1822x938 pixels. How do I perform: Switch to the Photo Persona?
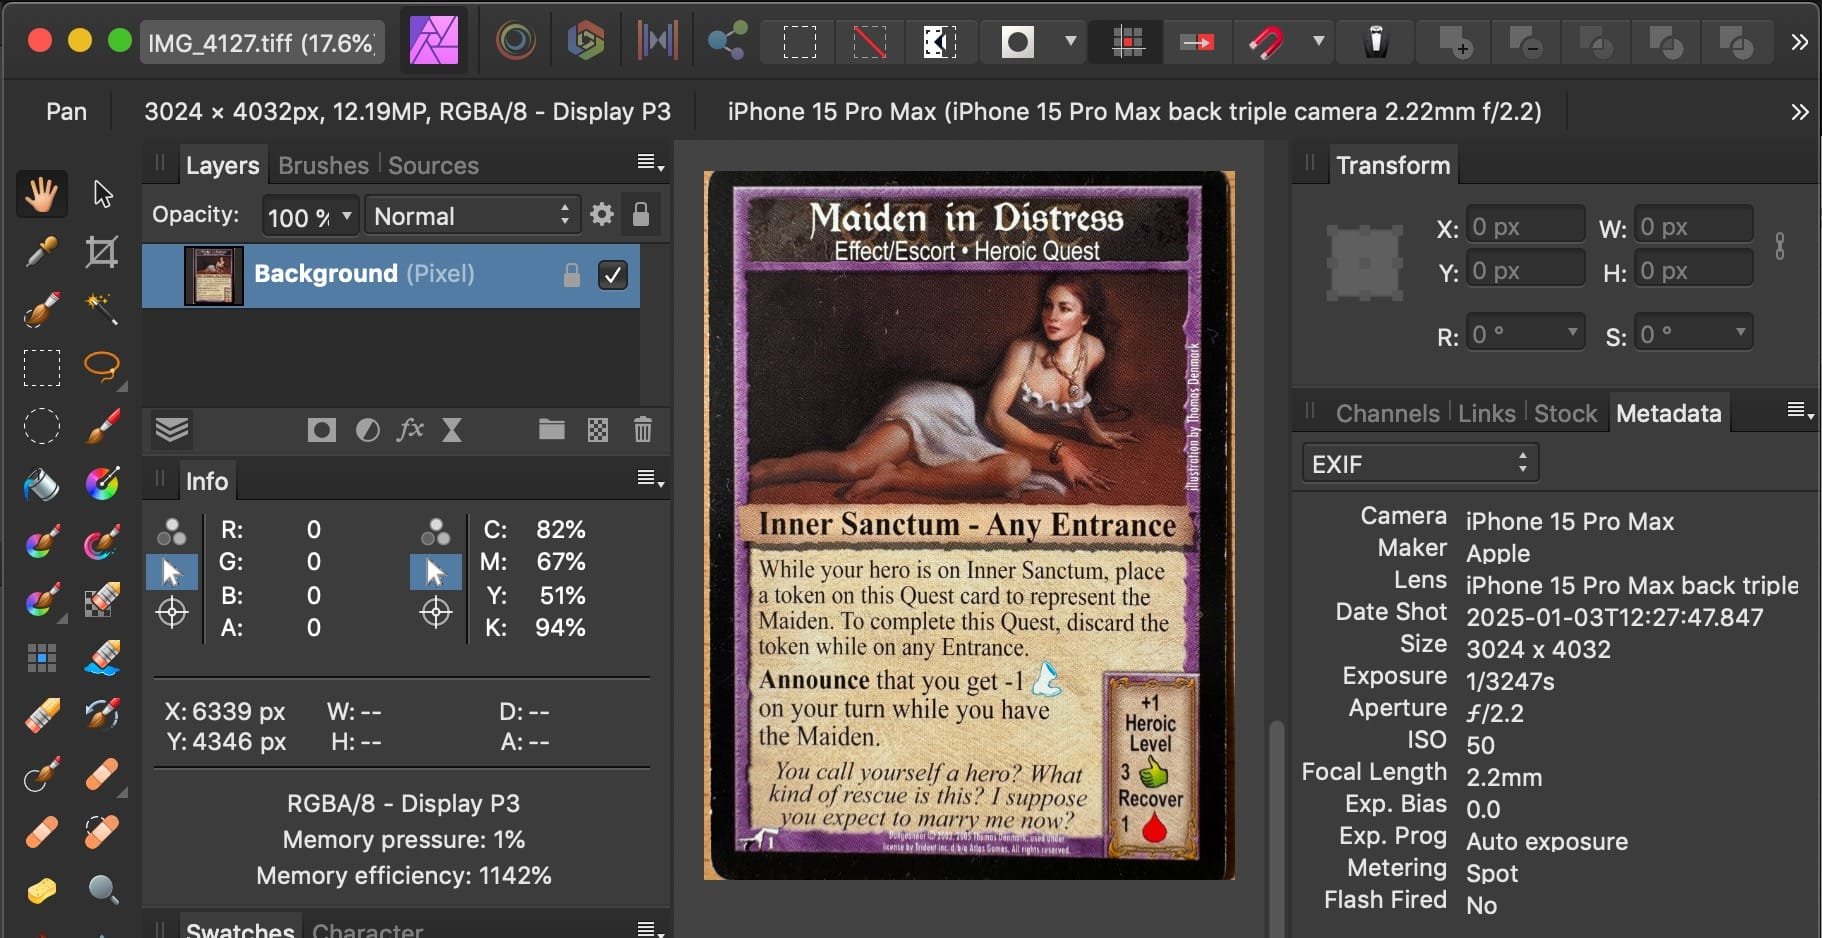pos(434,41)
